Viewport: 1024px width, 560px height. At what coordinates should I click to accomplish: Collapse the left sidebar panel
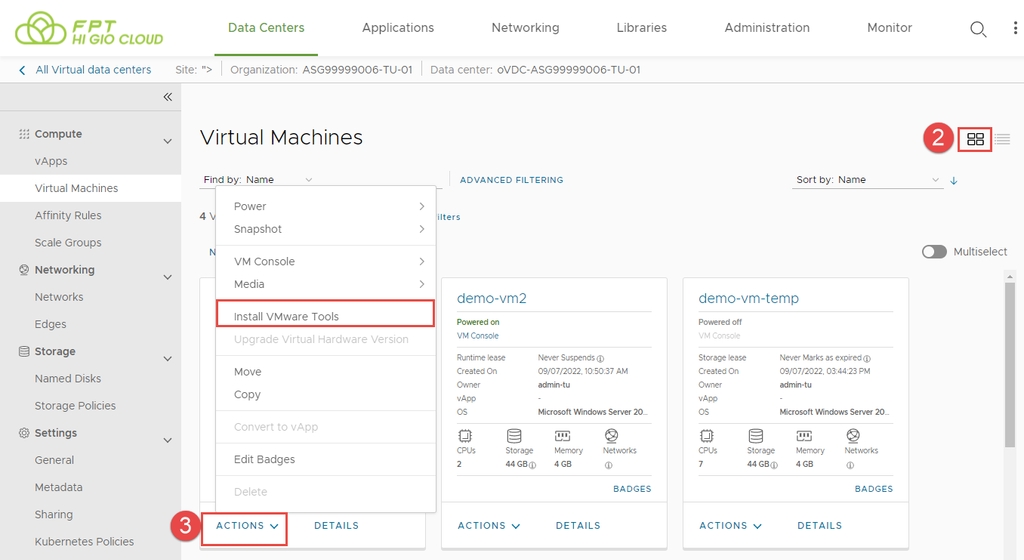167,97
